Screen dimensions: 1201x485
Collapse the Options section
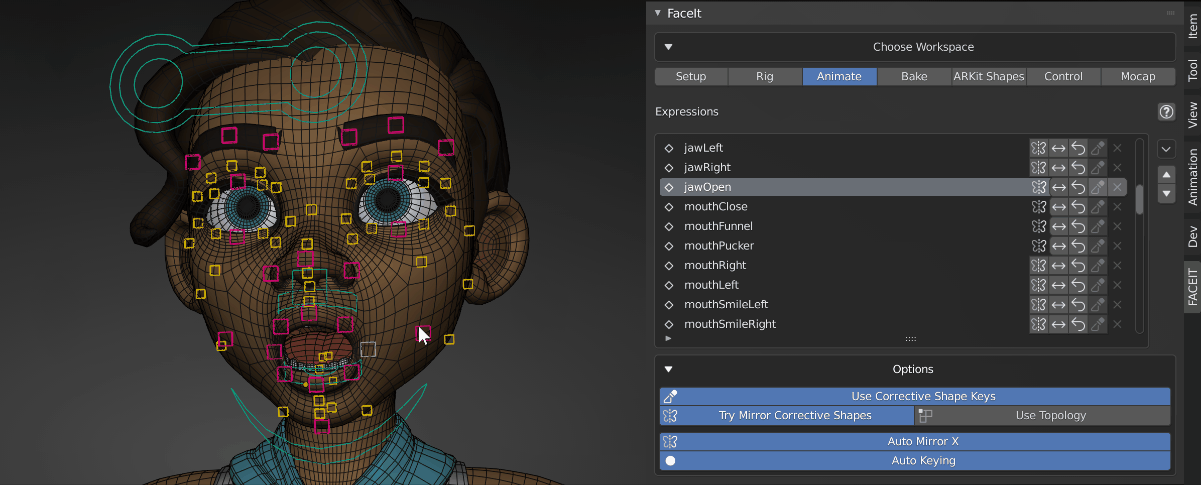tap(669, 369)
